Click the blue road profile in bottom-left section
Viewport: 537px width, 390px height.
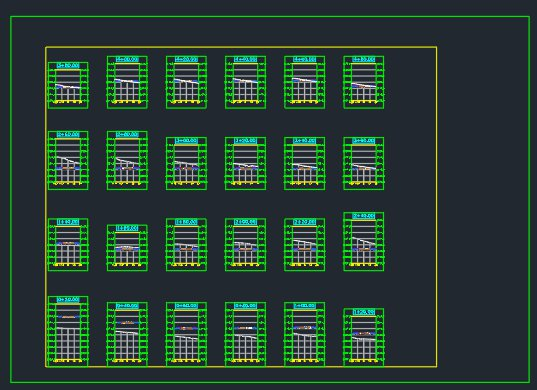tap(68, 317)
